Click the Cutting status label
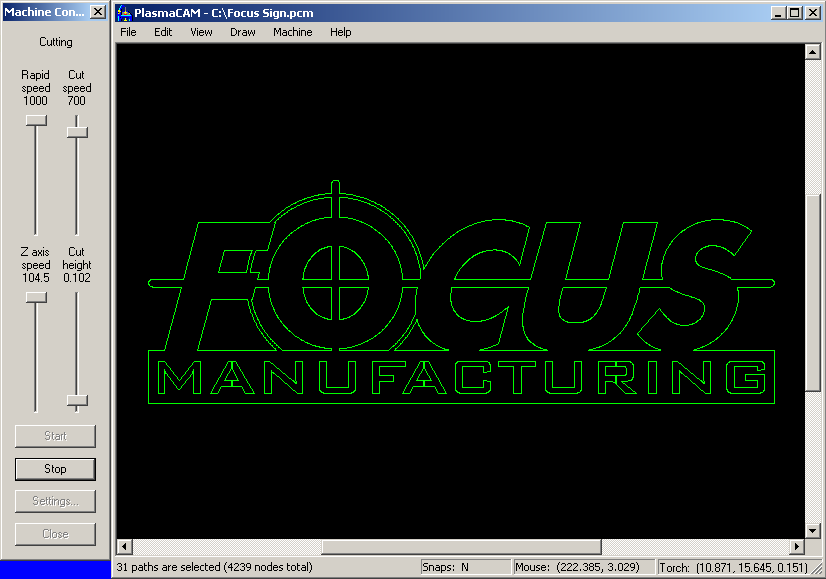Viewport: 826px width, 579px height. pos(56,42)
